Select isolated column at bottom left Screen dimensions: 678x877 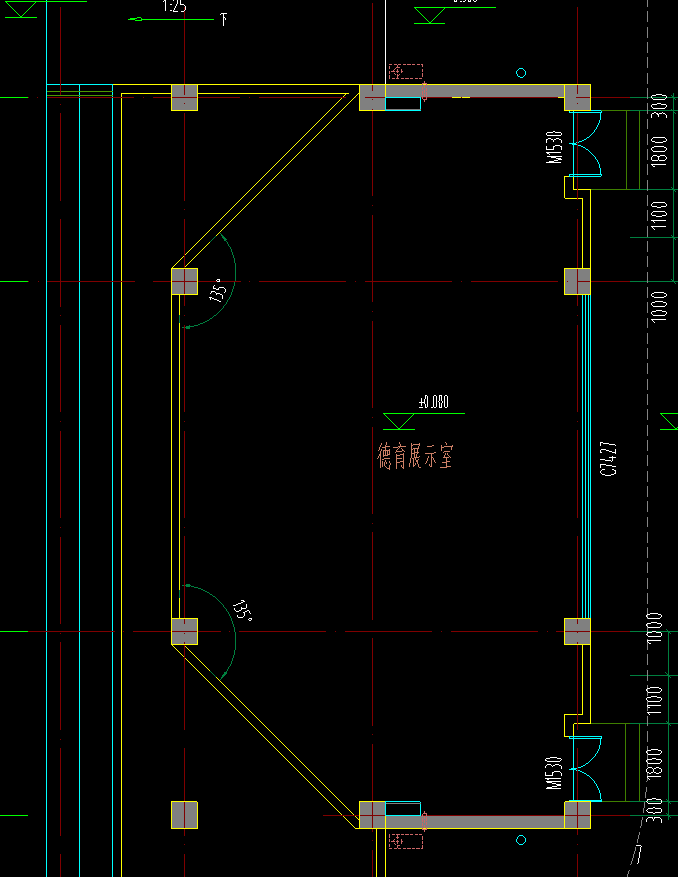(x=184, y=815)
